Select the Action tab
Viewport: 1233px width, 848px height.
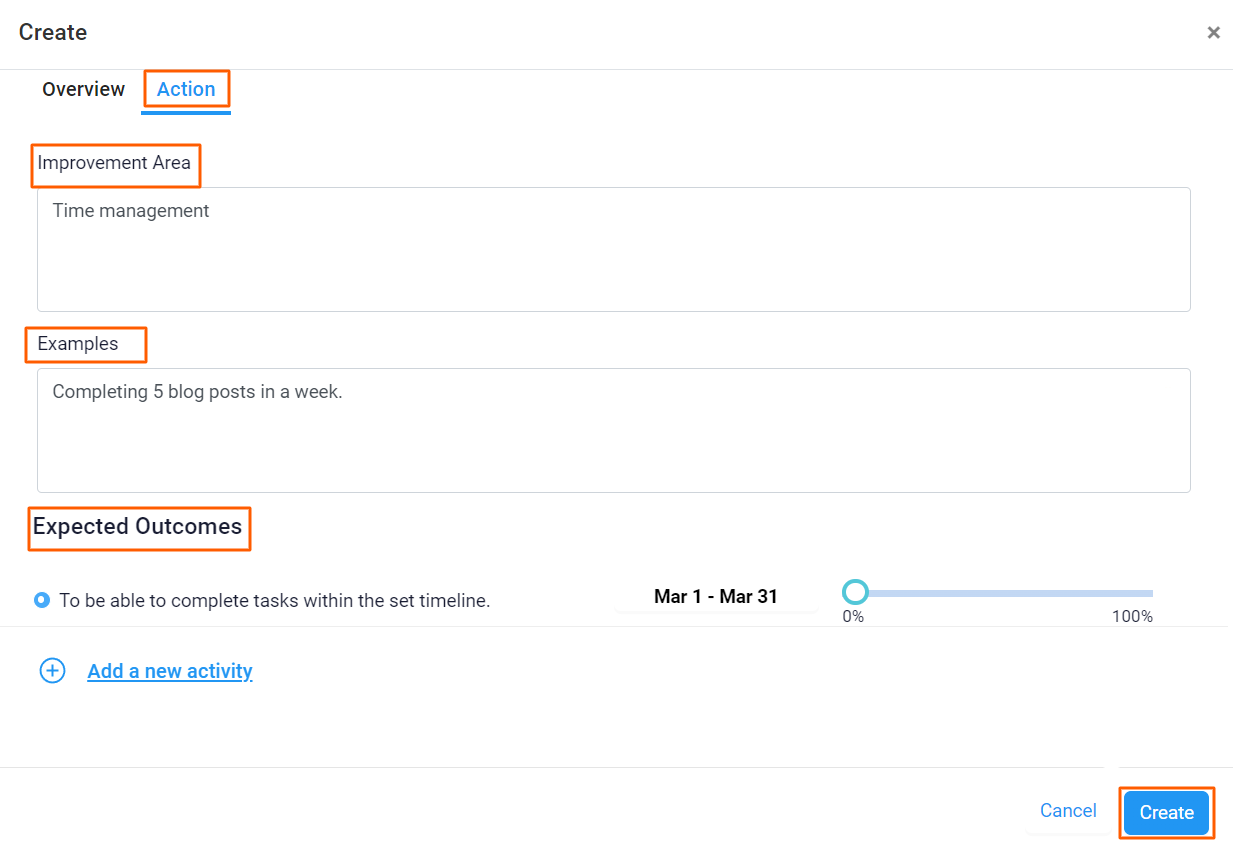point(186,89)
